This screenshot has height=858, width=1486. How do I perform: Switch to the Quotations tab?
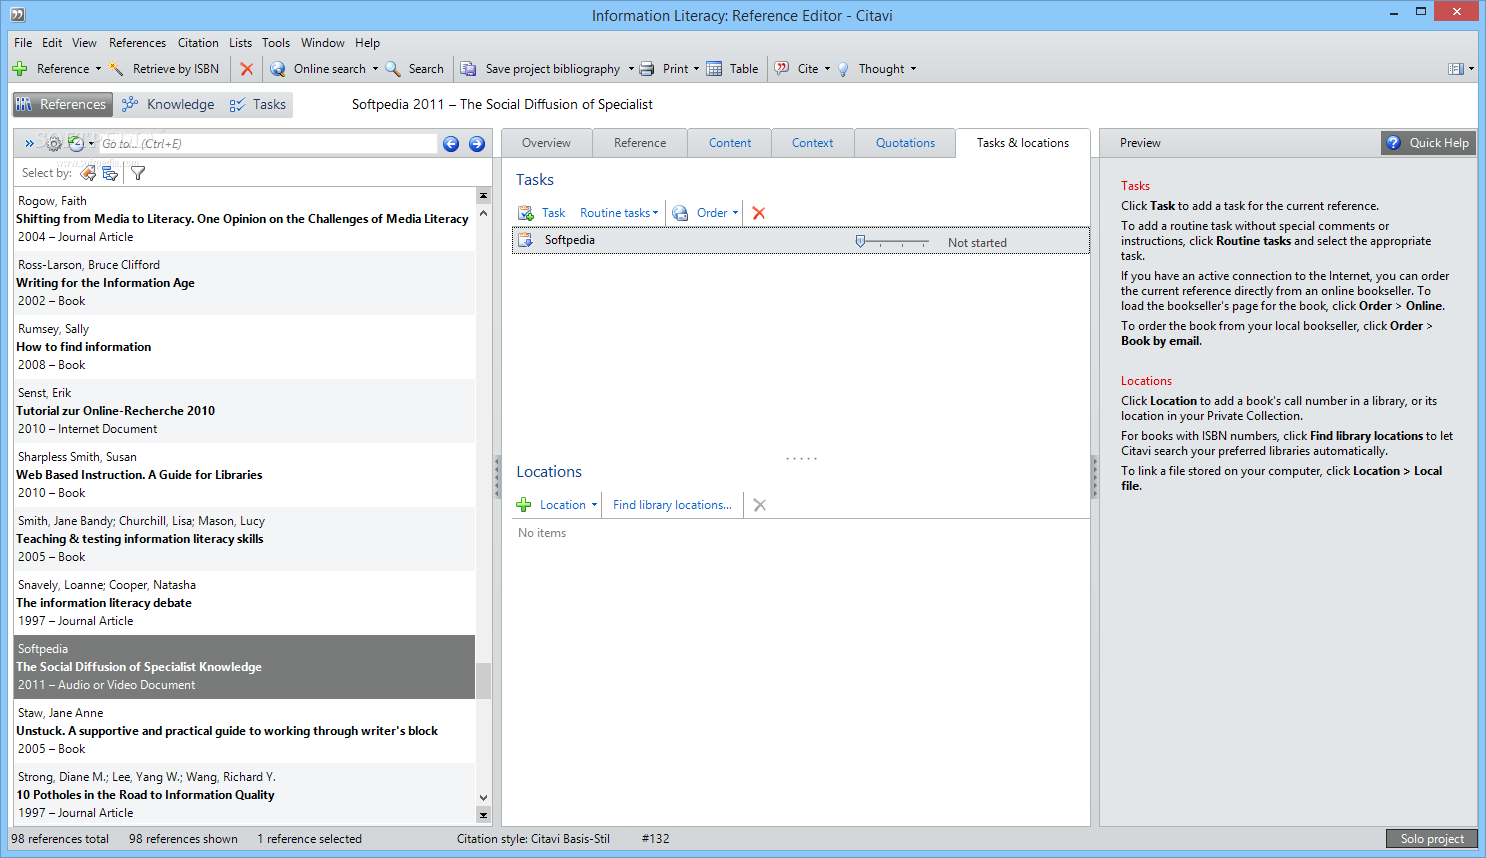click(x=905, y=143)
